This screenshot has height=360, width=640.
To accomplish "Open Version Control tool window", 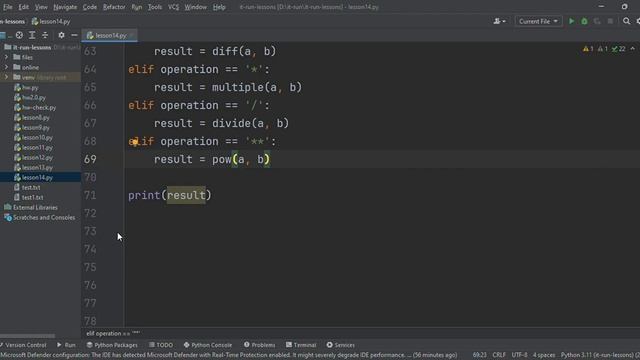I will coord(24,345).
